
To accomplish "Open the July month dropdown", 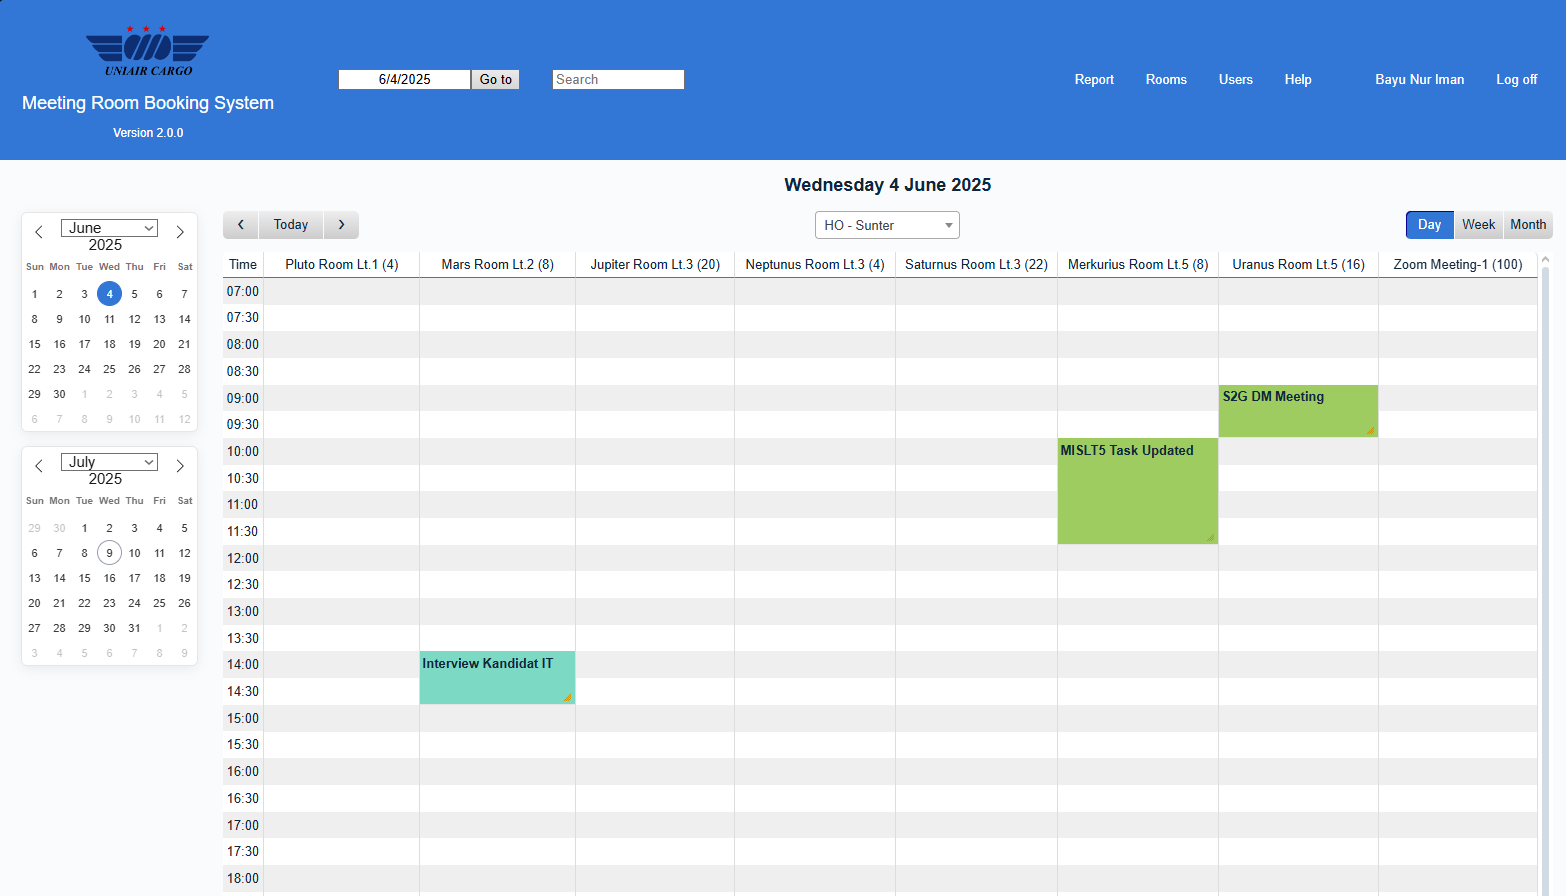I will click(109, 462).
